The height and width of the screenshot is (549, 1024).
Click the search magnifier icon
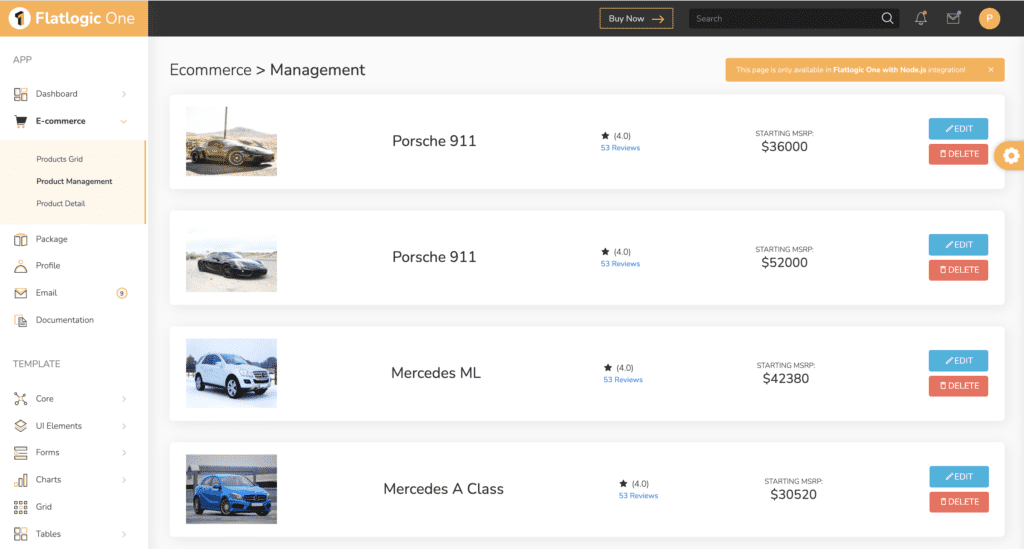pyautogui.click(x=888, y=18)
